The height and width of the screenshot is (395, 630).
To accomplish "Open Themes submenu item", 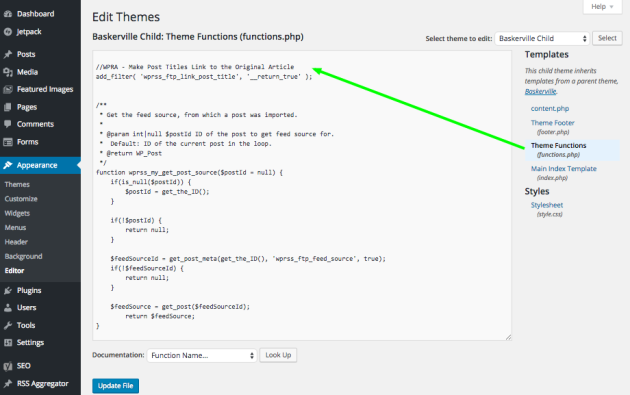I will pos(17,184).
